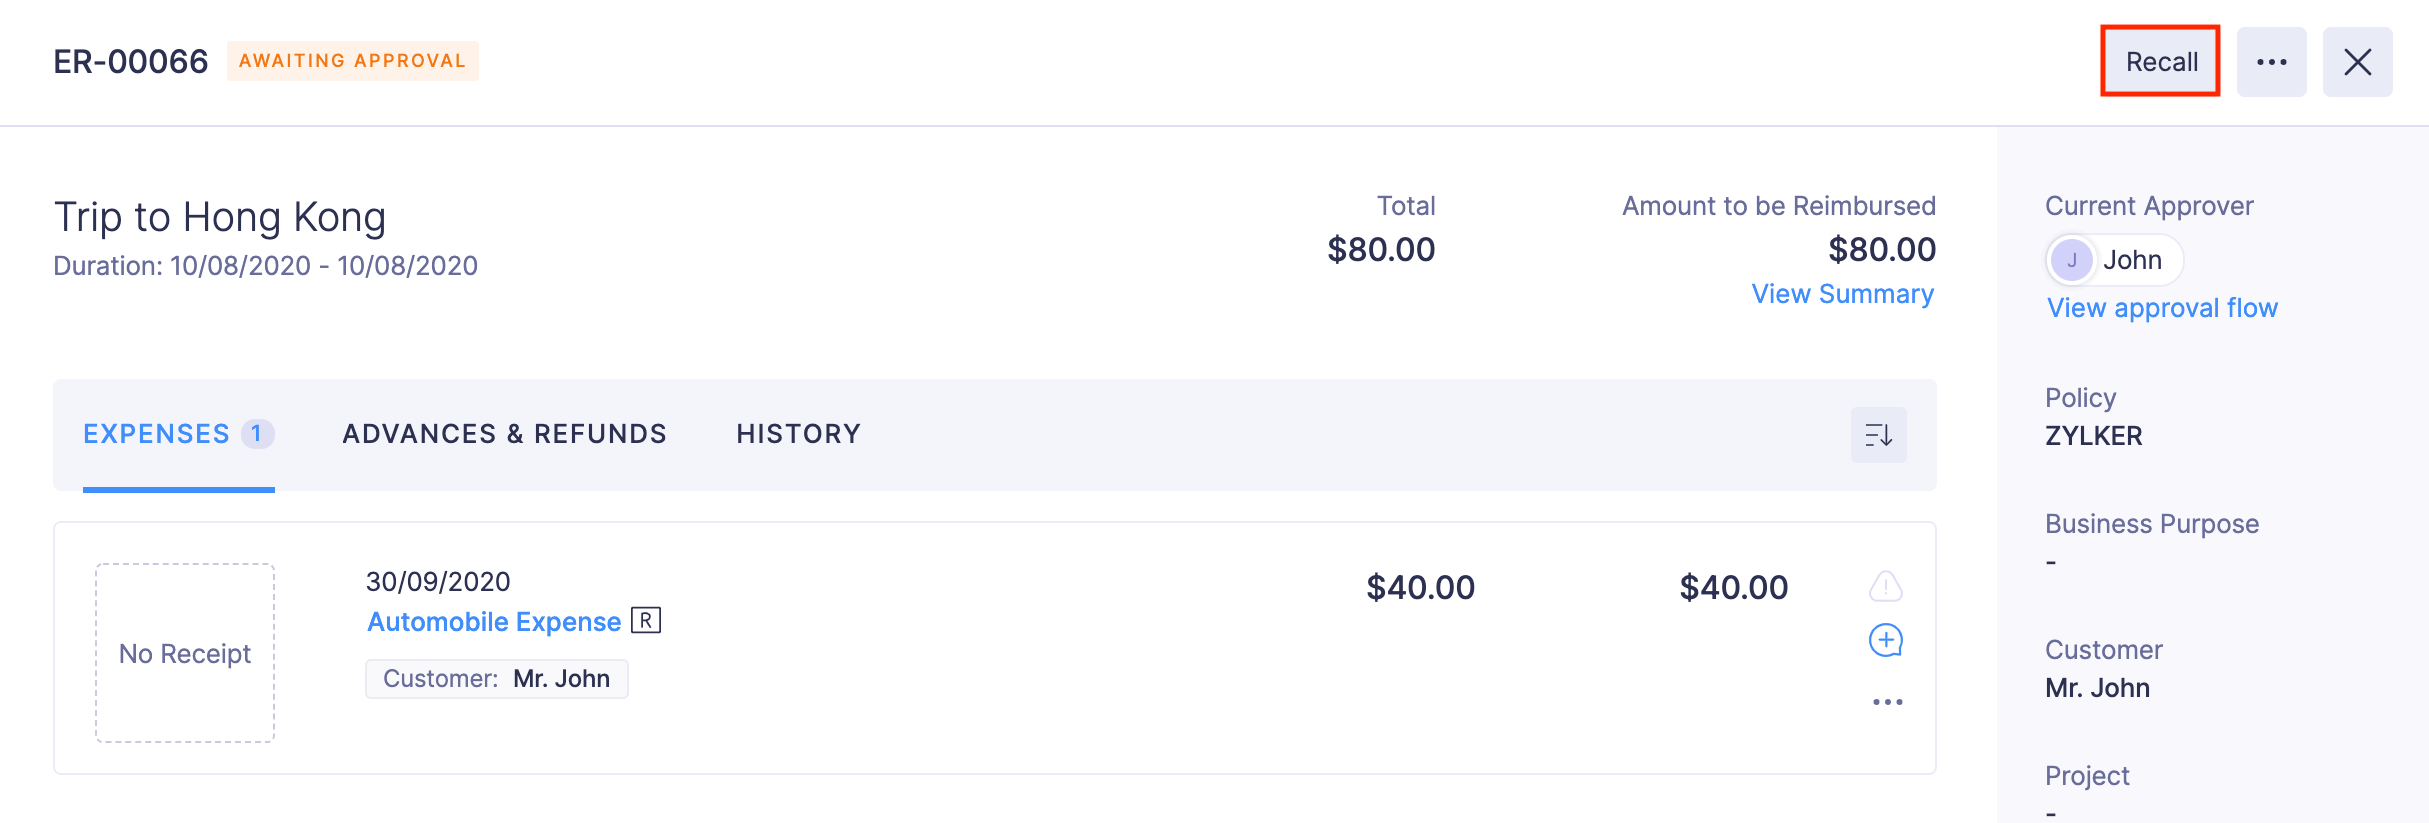
Task: Click the add comment icon on expense
Action: [x=1885, y=640]
